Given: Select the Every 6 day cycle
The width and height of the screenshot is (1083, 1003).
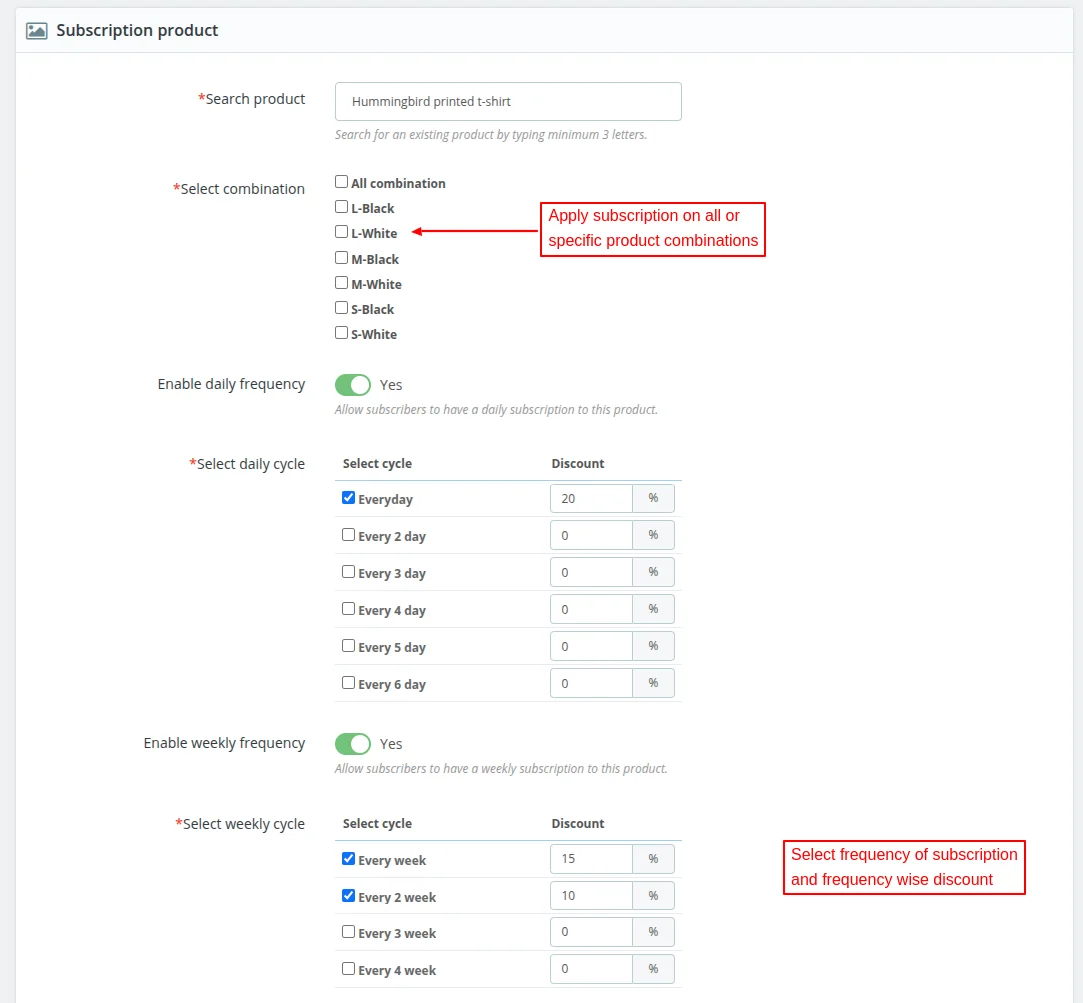Looking at the screenshot, I should pos(349,683).
